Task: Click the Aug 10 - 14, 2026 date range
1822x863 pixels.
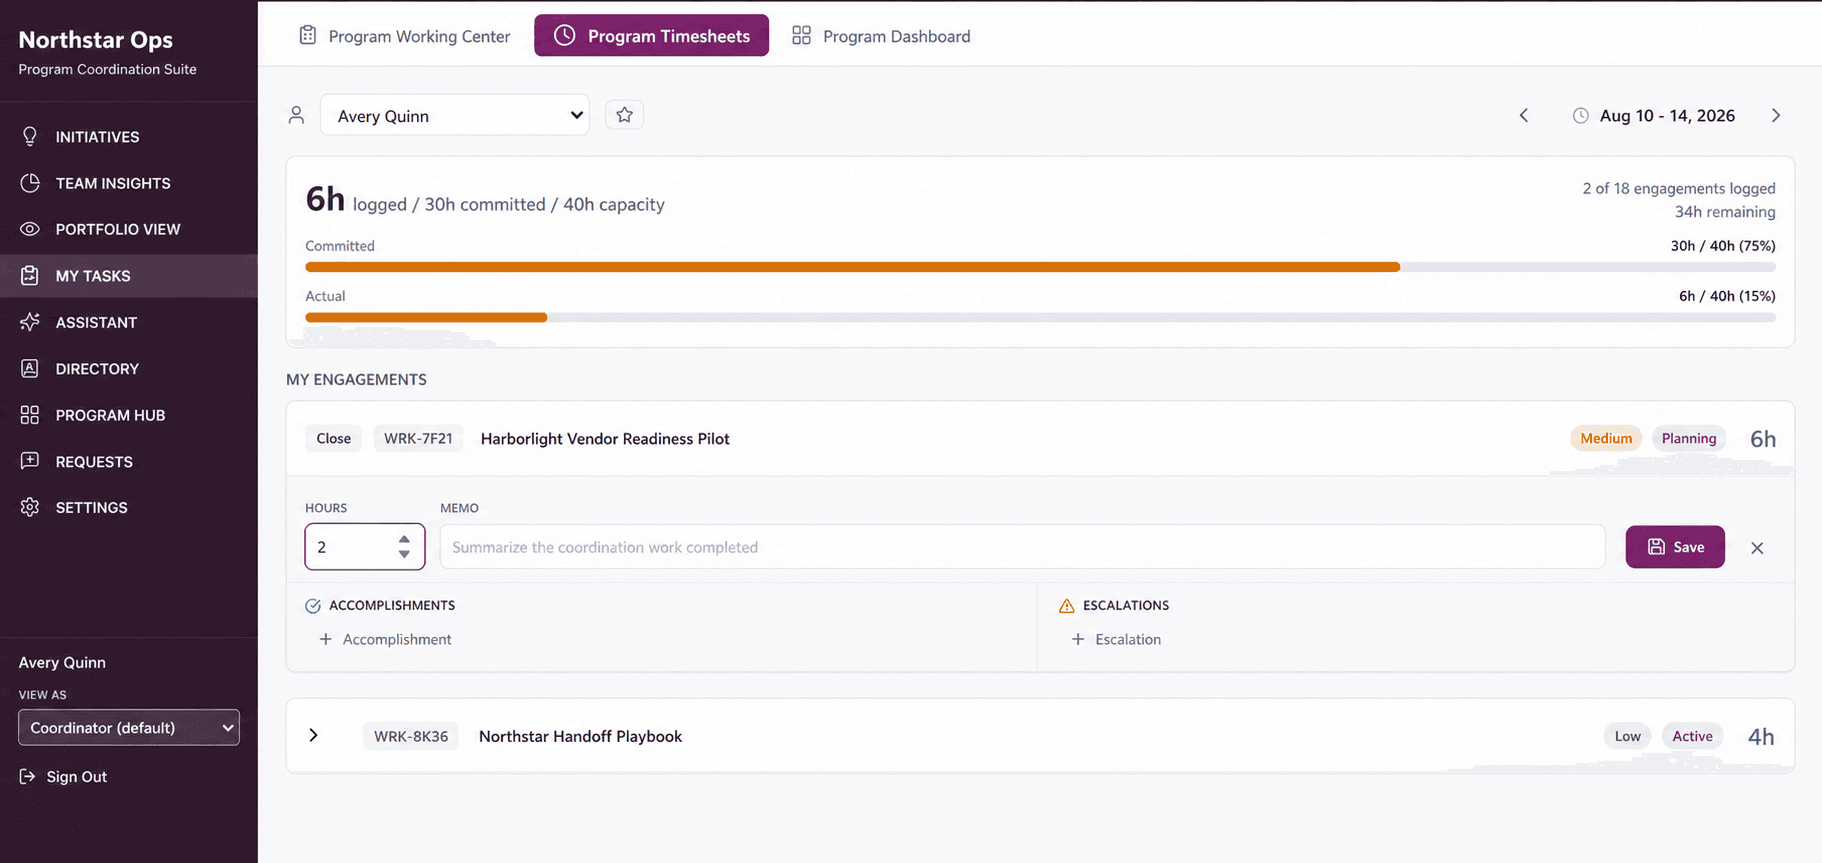Action: pos(1667,116)
